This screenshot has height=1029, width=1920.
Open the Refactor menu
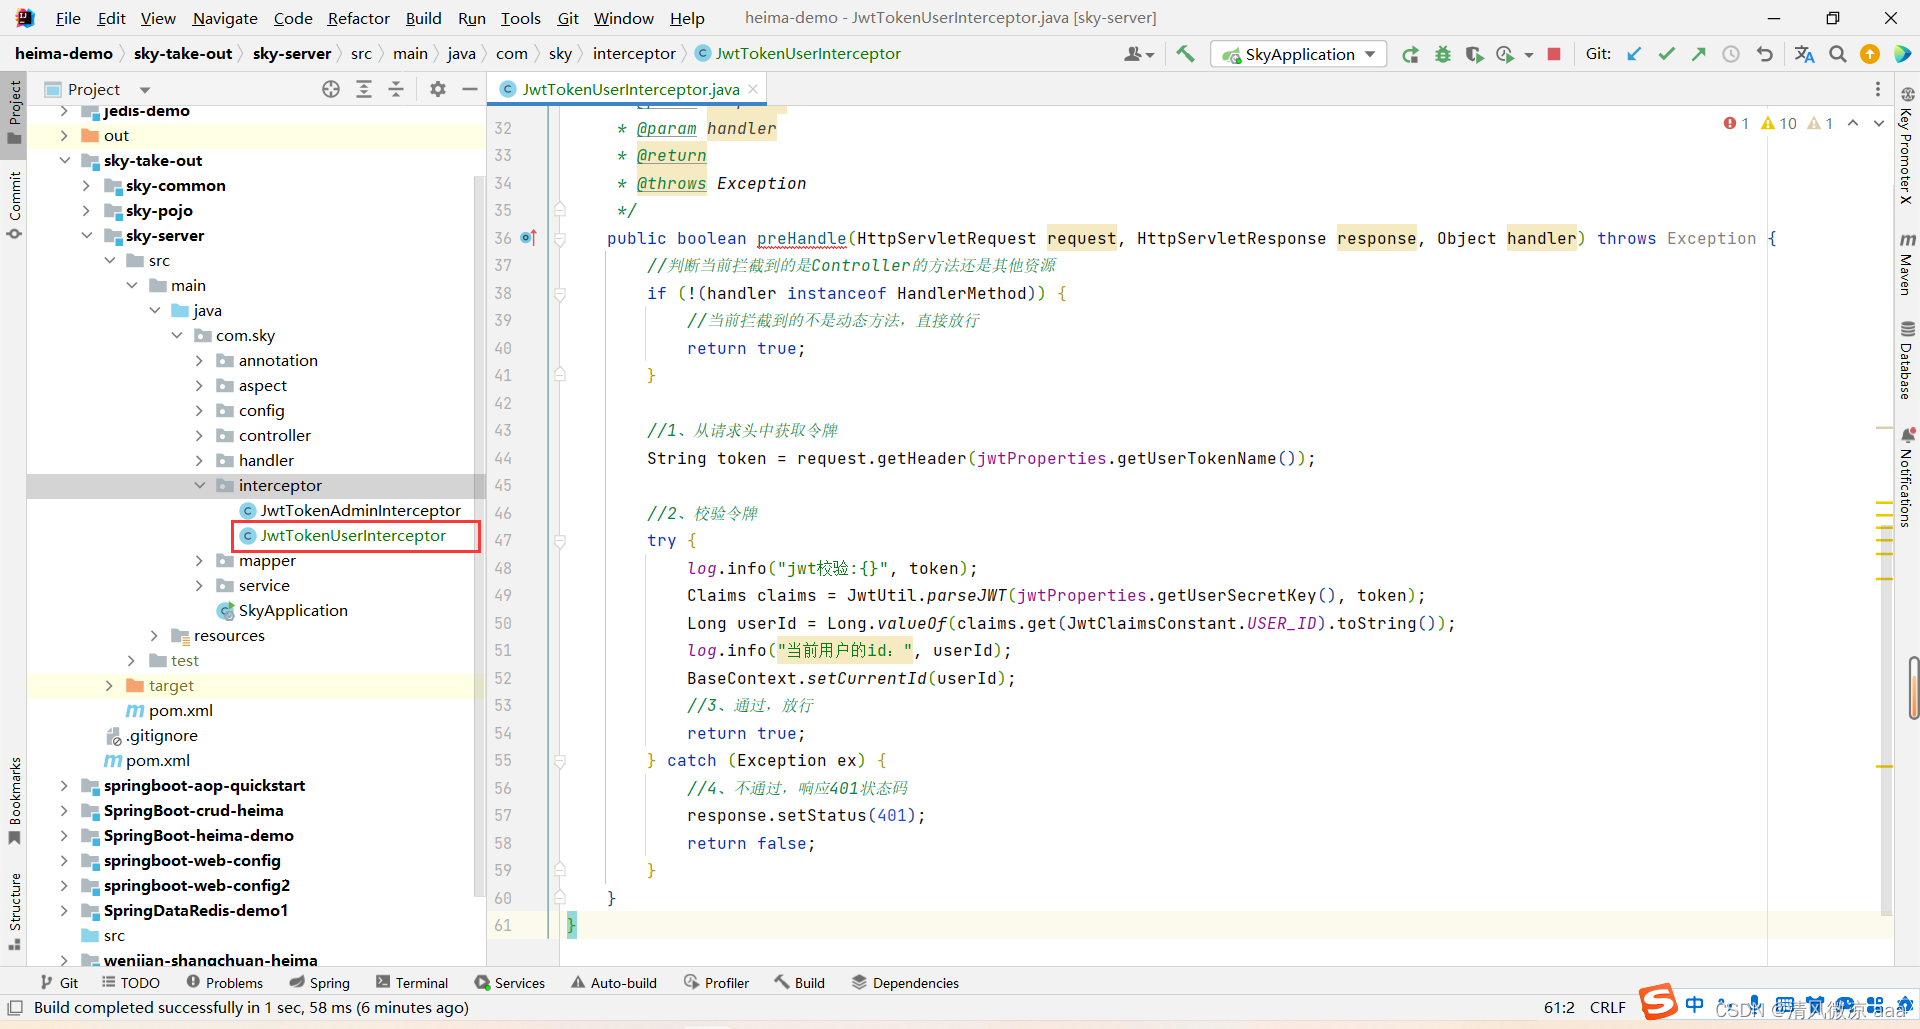coord(358,18)
